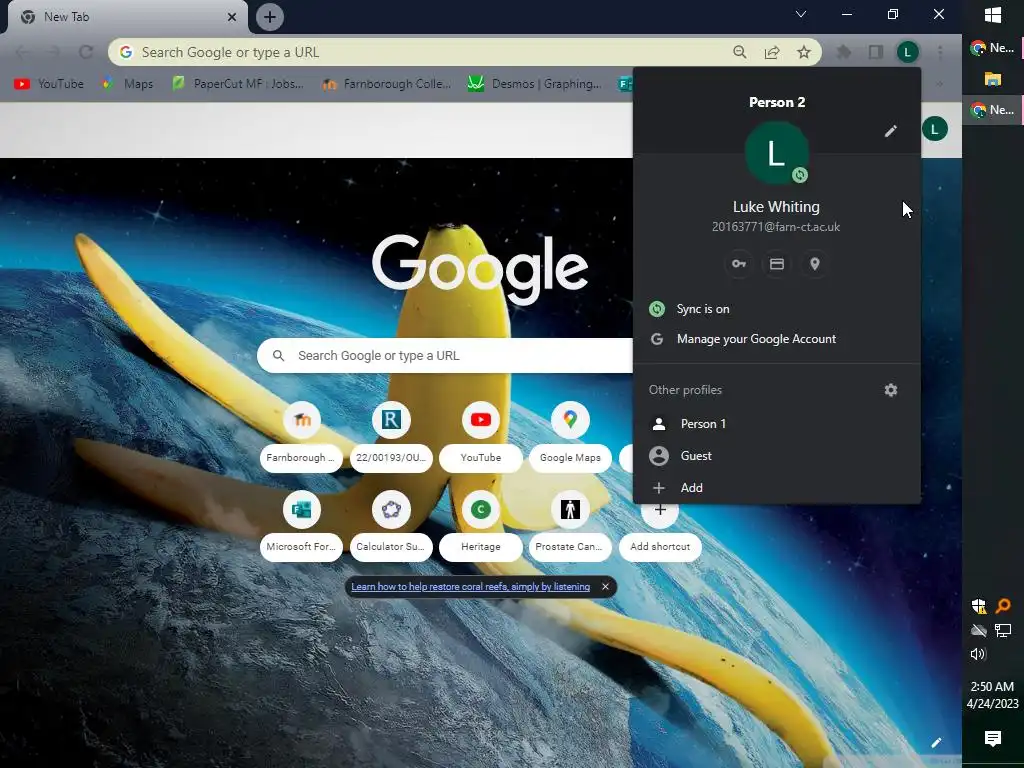Open a Guest profile window

(776, 456)
